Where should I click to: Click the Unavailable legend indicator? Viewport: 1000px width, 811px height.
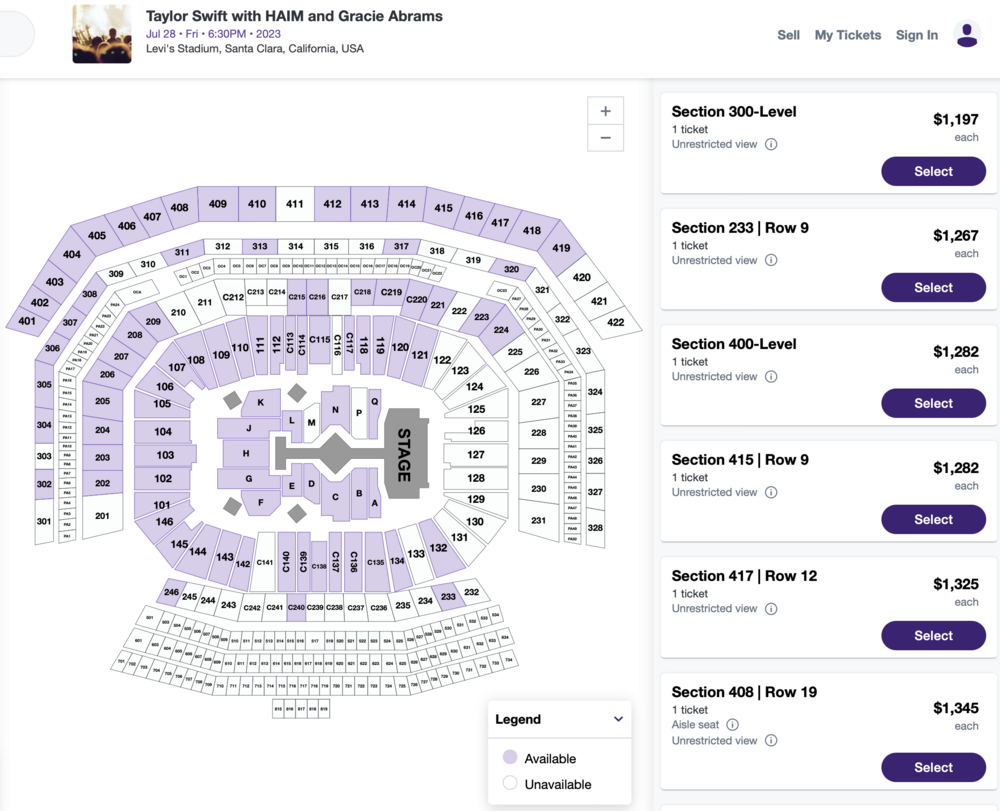coord(510,784)
